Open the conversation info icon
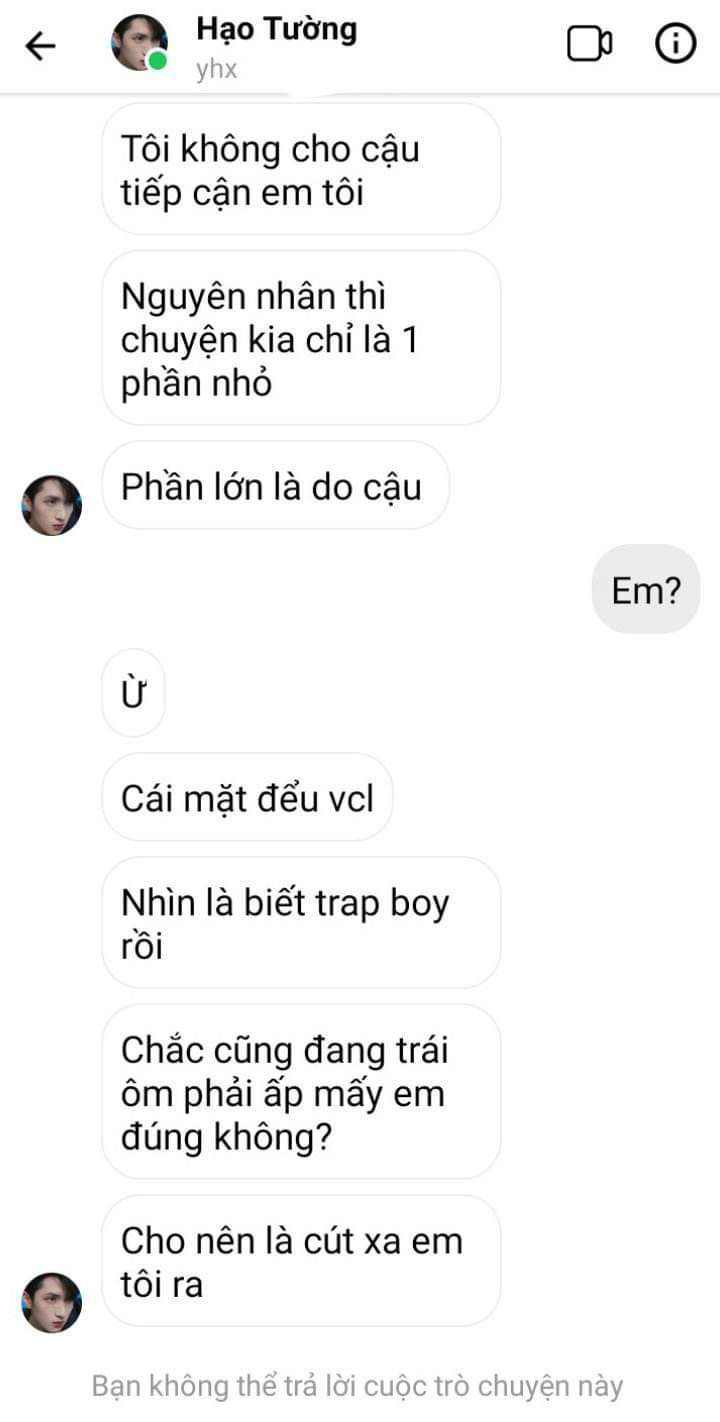The width and height of the screenshot is (720, 1422). [x=675, y=44]
